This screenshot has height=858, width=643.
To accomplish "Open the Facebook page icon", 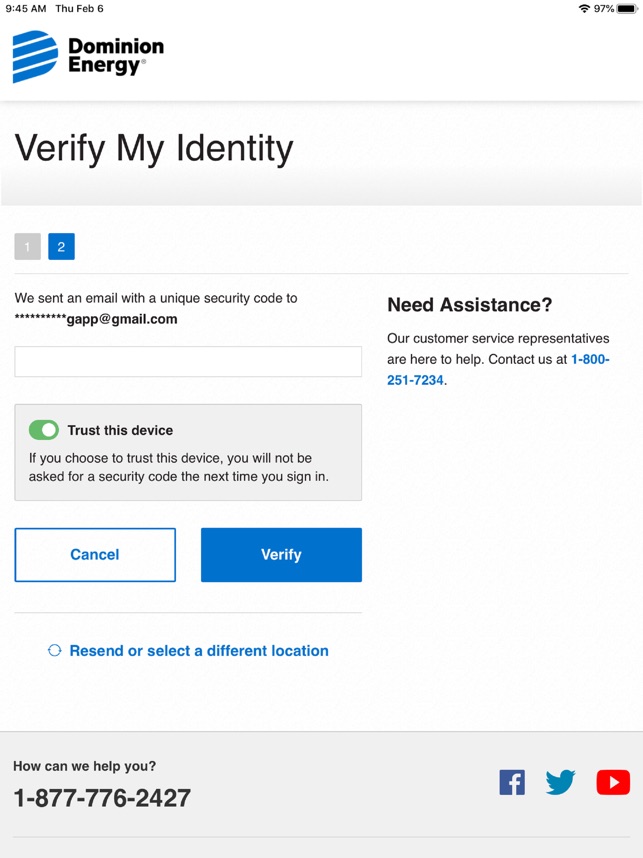I will coord(512,782).
